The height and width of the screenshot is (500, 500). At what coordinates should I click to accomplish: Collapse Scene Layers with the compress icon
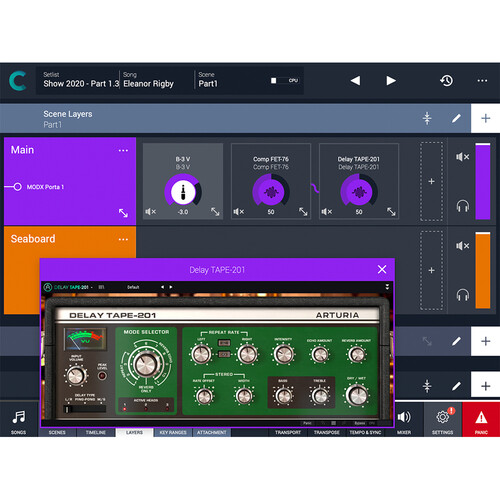tap(427, 118)
